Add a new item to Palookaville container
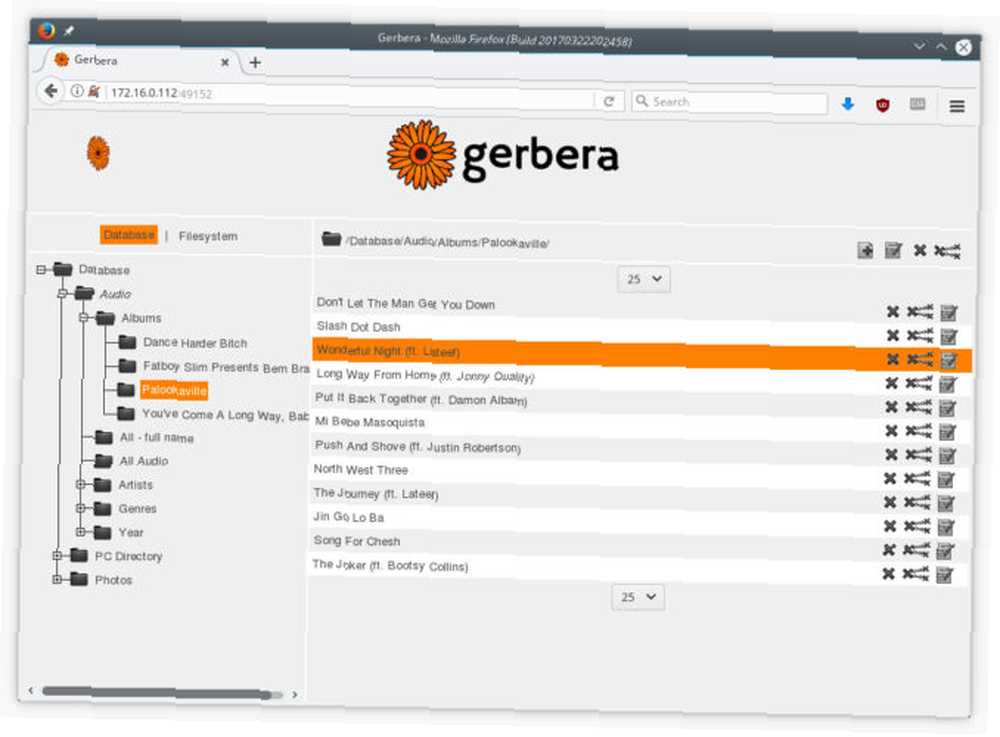The image size is (1000, 737). click(x=865, y=251)
